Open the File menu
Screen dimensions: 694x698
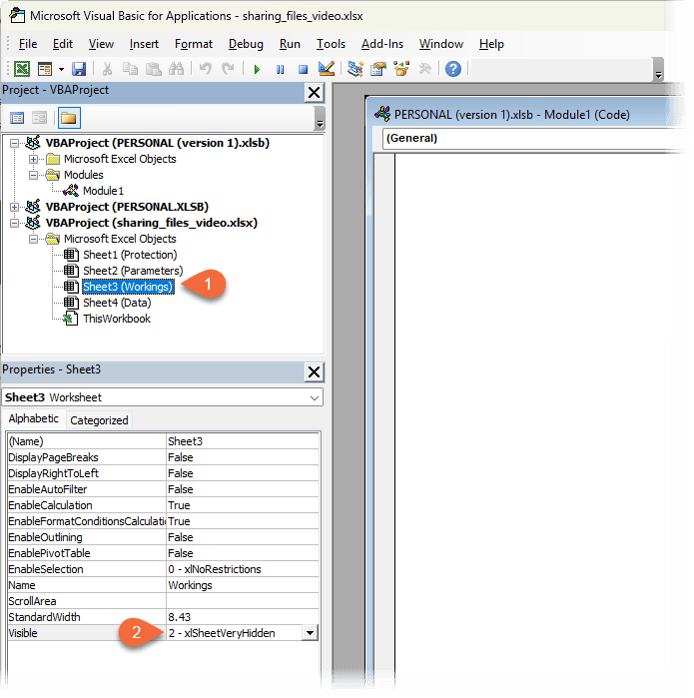click(28, 44)
